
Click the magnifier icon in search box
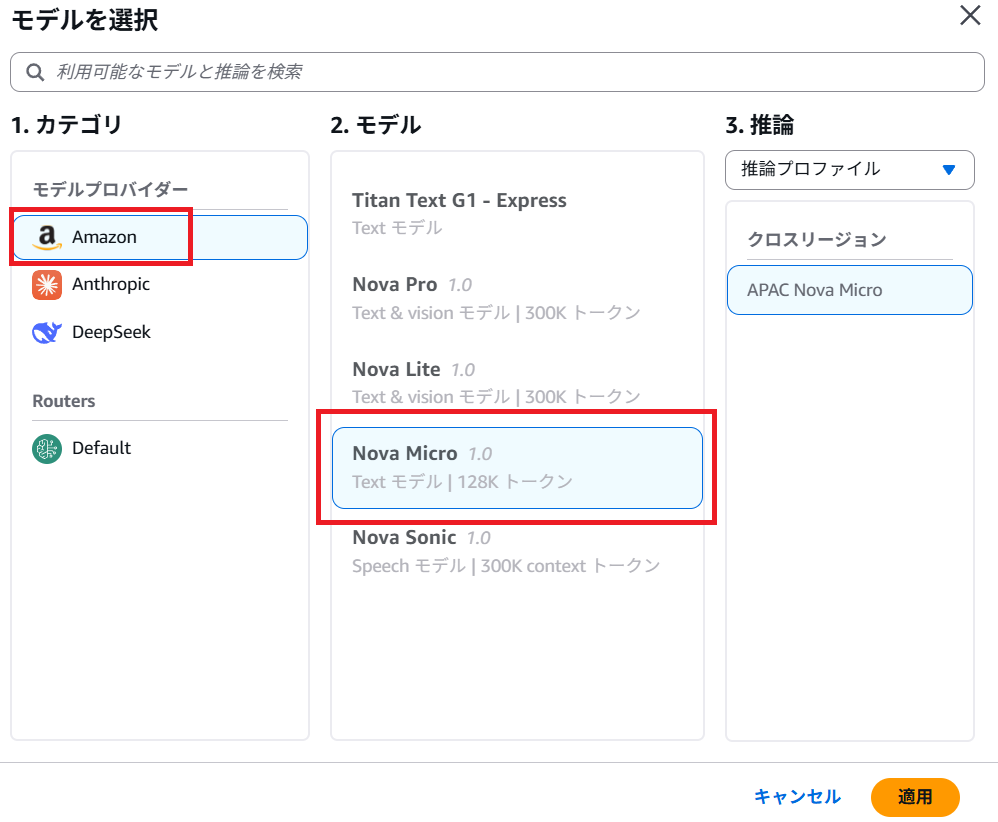[35, 72]
